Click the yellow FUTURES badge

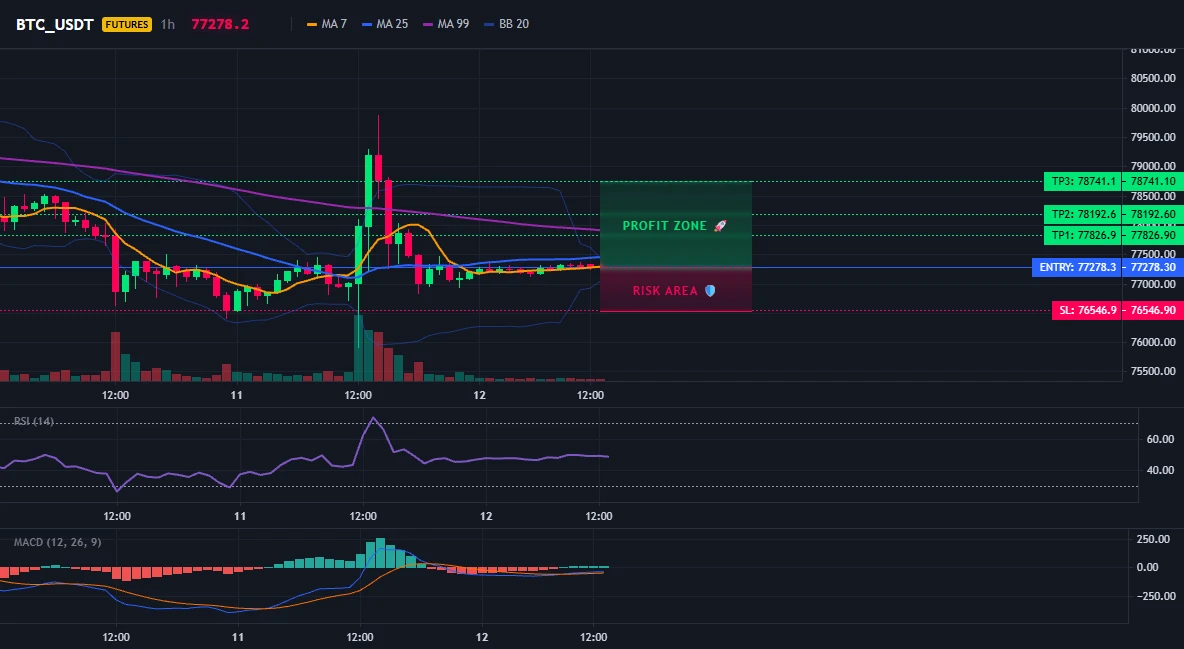127,24
